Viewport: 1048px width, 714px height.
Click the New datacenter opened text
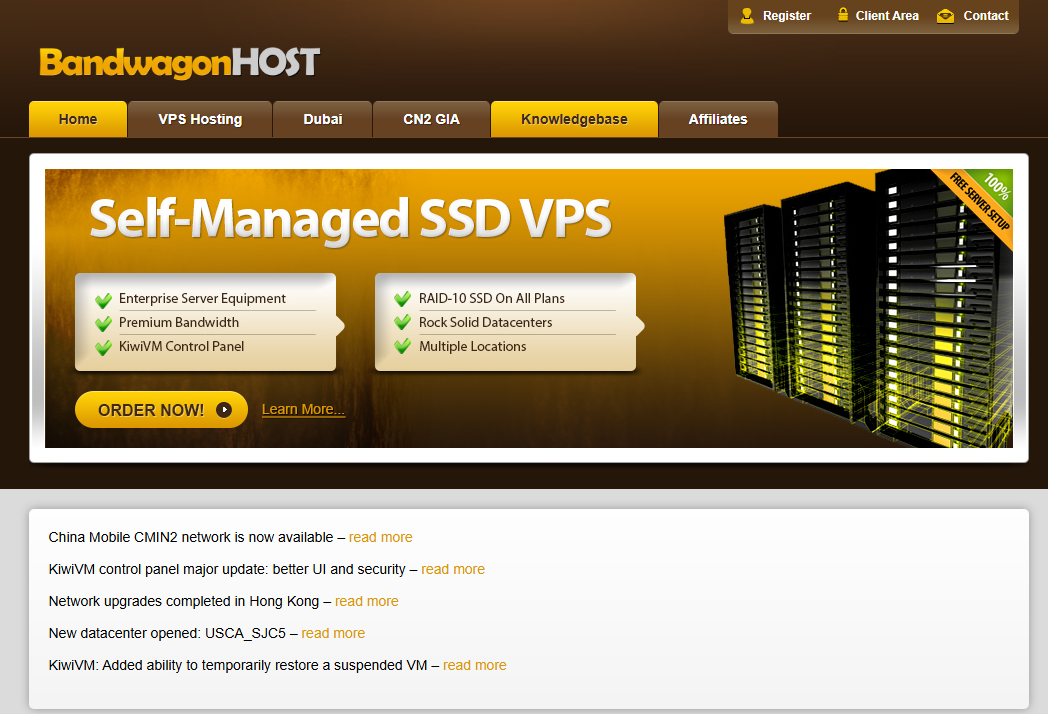(x=167, y=634)
